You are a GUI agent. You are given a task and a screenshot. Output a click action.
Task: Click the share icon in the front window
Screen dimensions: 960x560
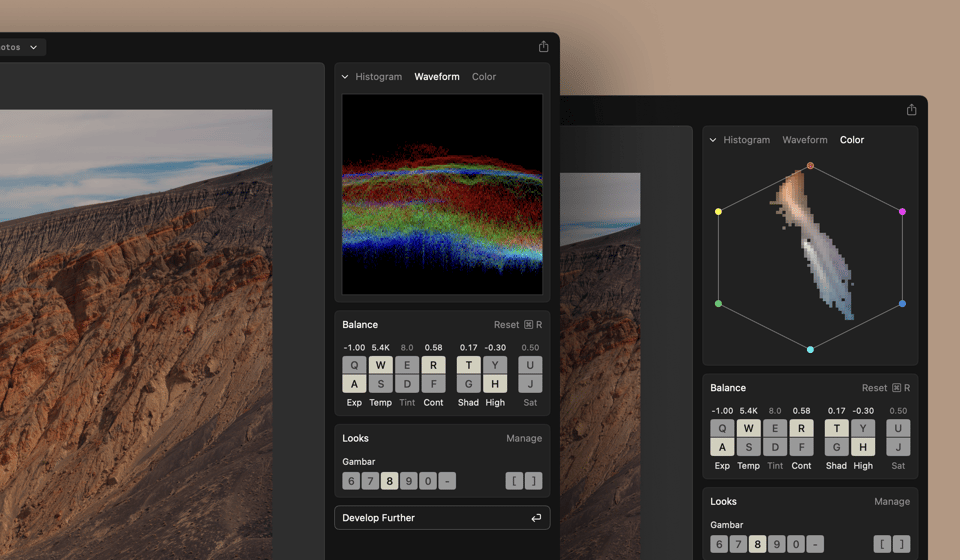pos(543,47)
